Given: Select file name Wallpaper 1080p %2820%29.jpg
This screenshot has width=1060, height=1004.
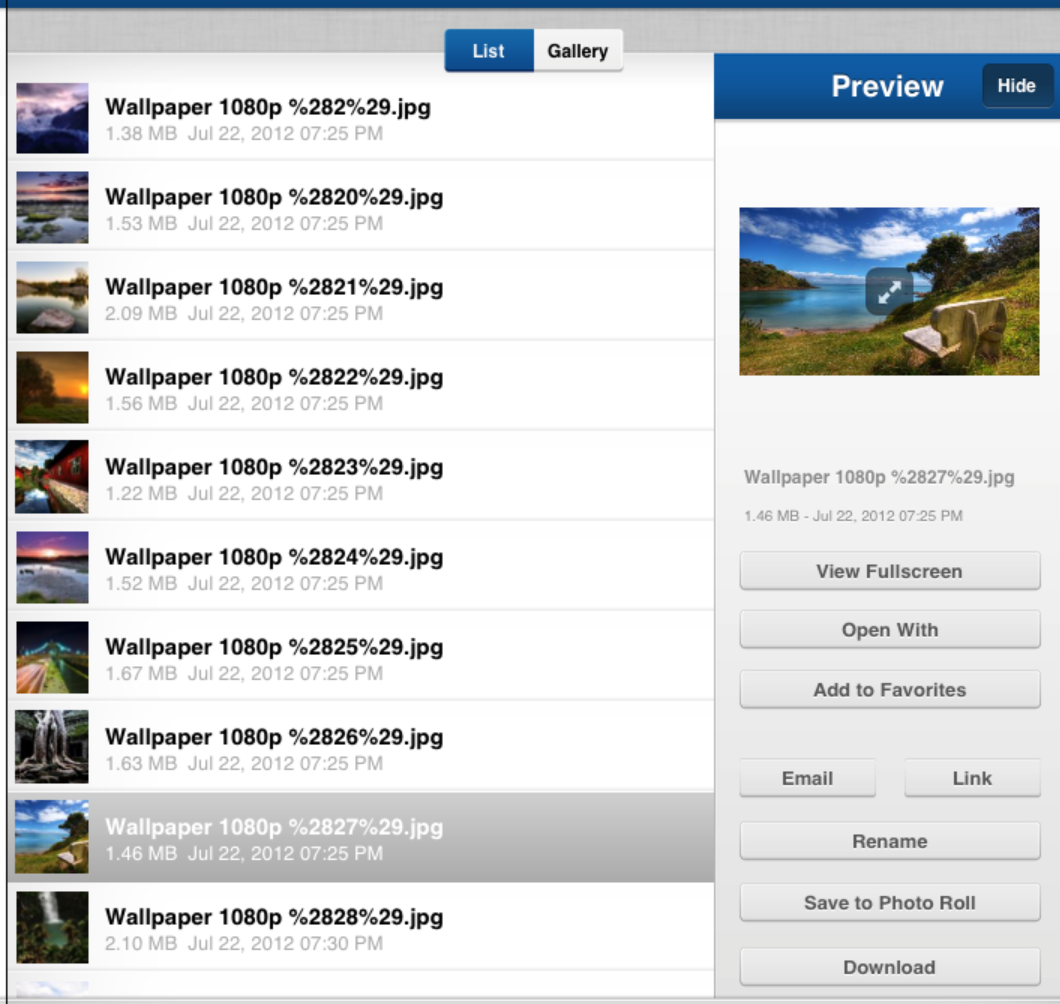Looking at the screenshot, I should coord(274,197).
